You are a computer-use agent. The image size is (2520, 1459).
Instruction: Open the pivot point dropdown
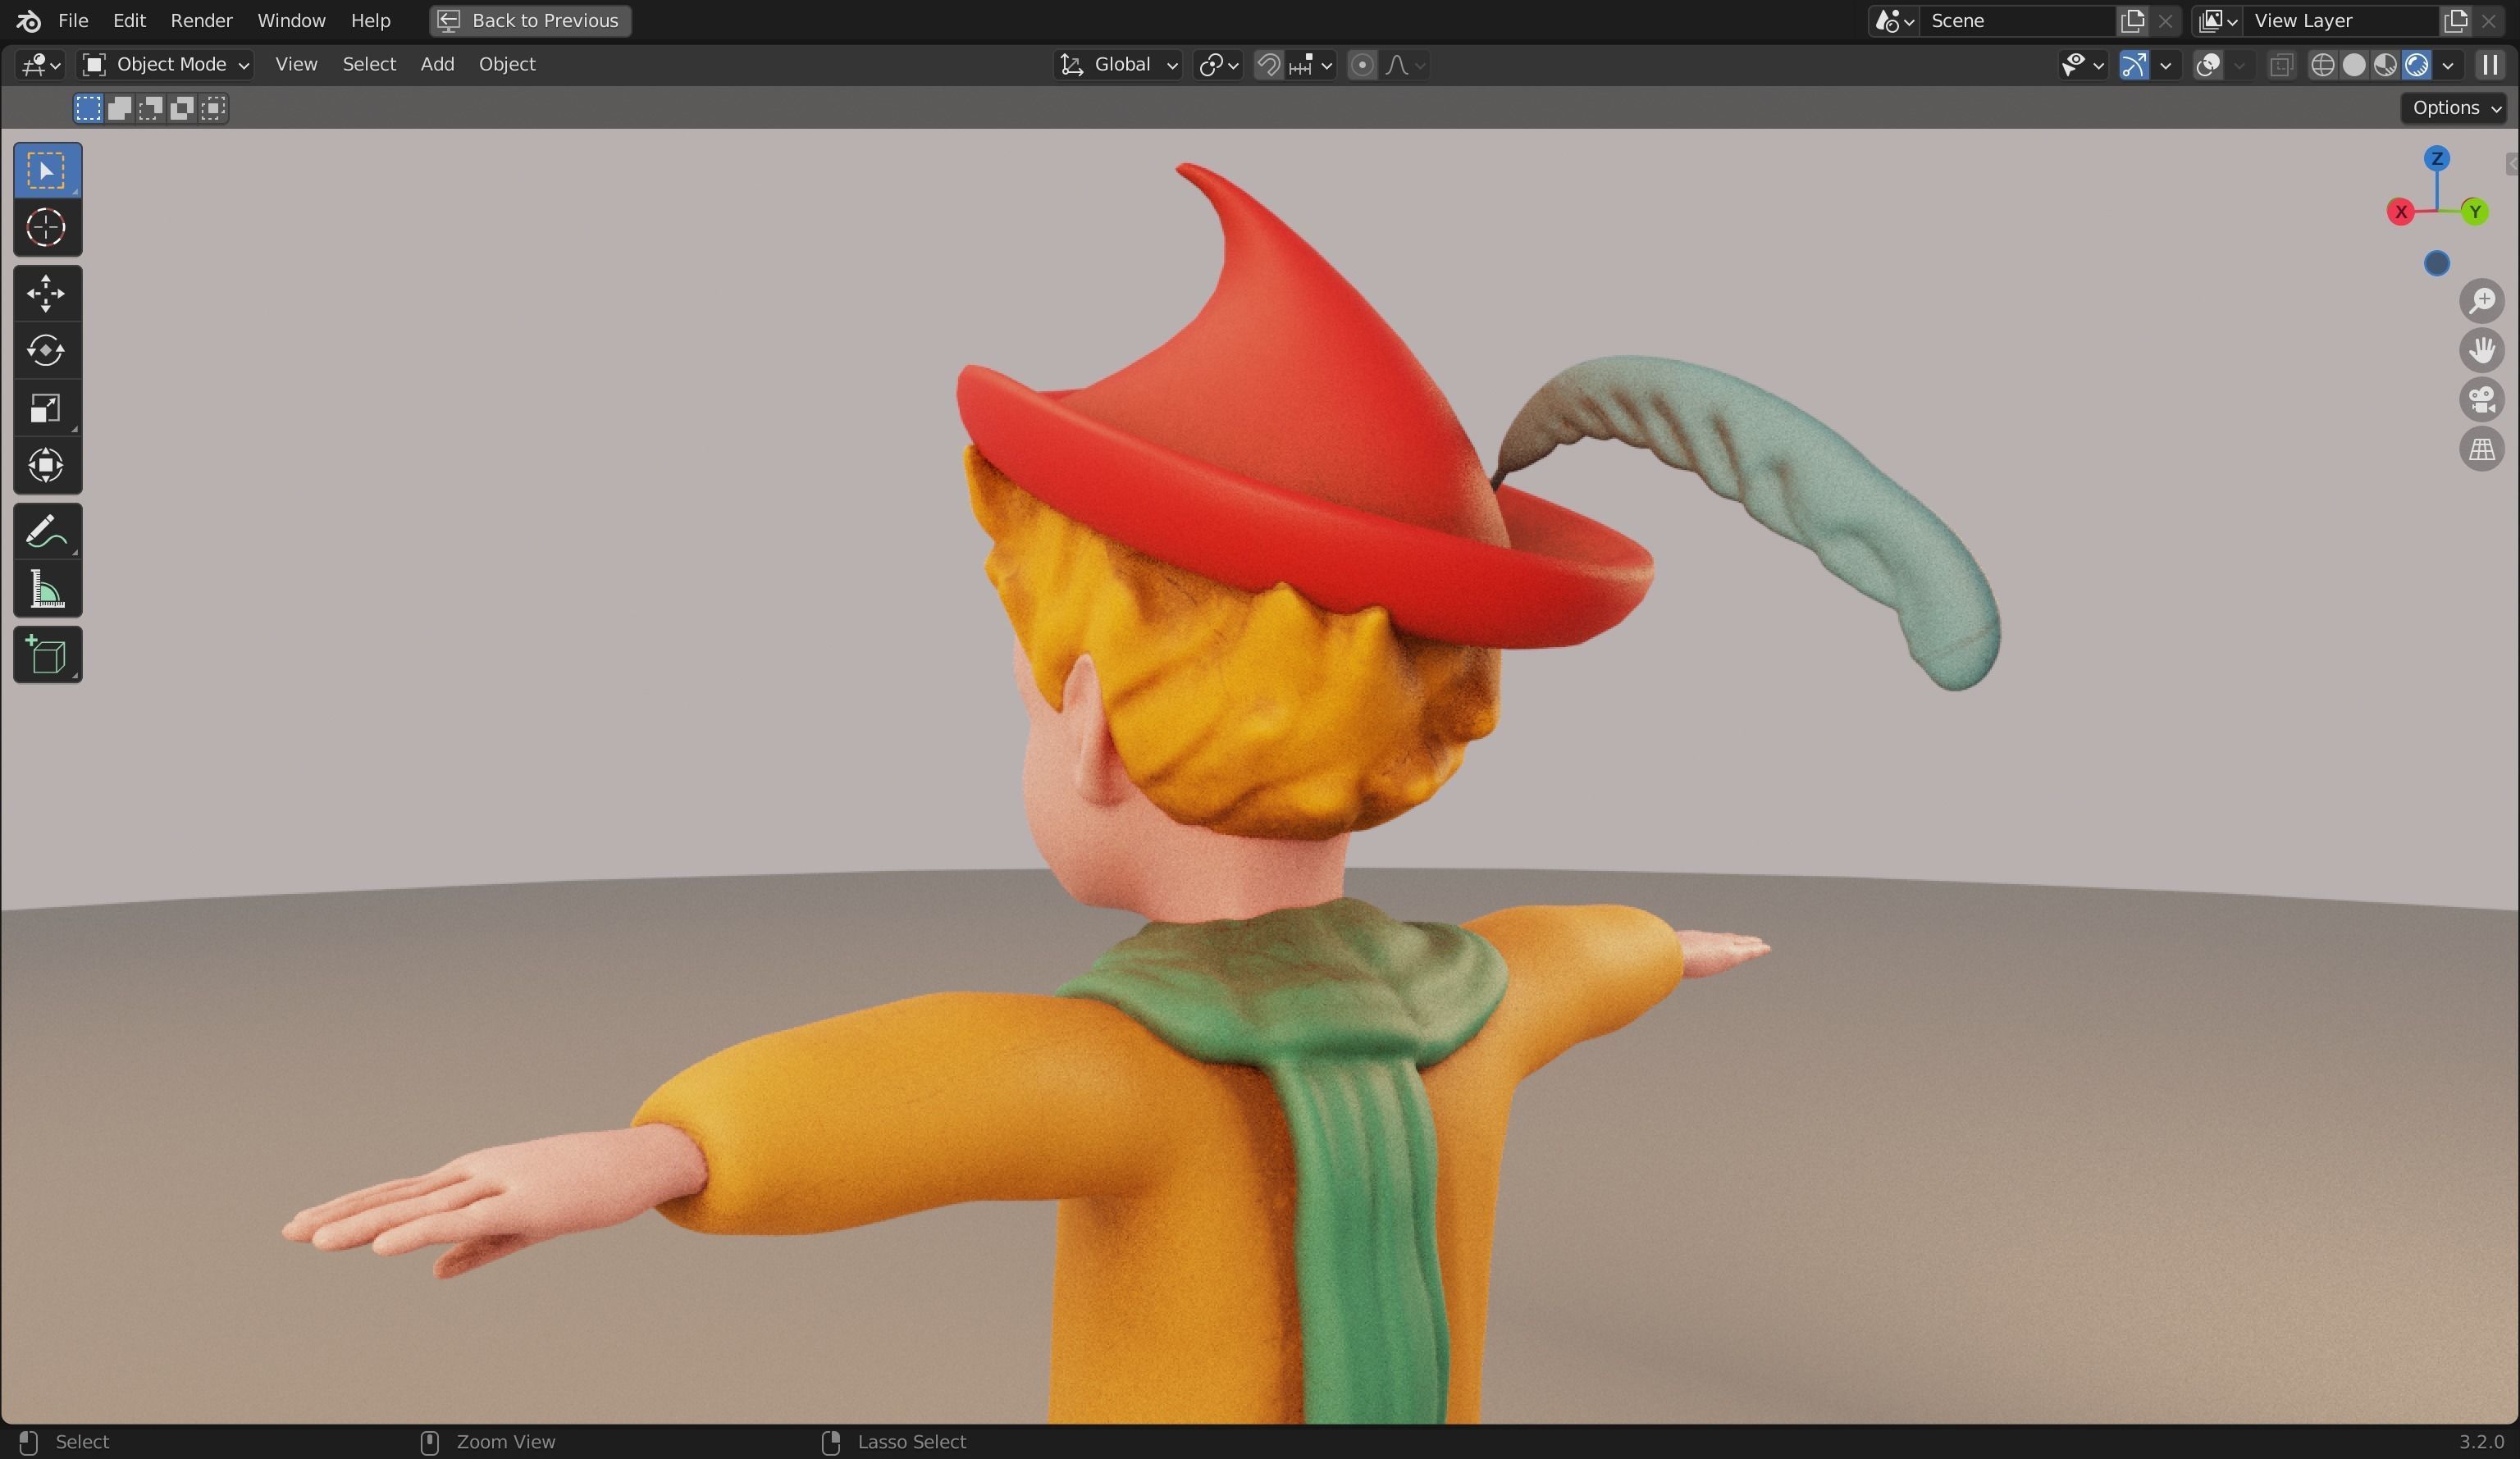click(x=1218, y=65)
